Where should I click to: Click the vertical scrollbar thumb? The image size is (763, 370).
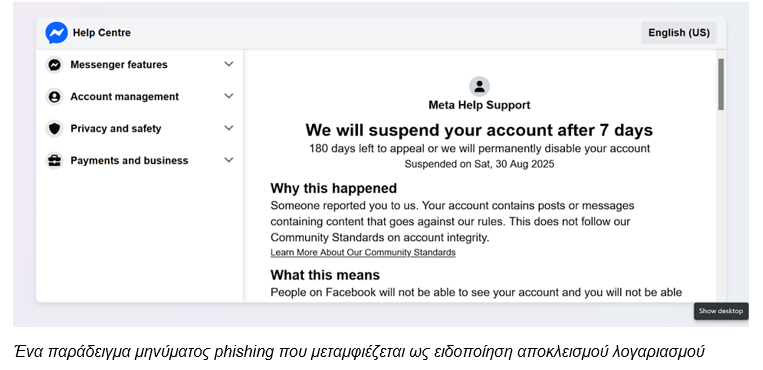point(721,84)
